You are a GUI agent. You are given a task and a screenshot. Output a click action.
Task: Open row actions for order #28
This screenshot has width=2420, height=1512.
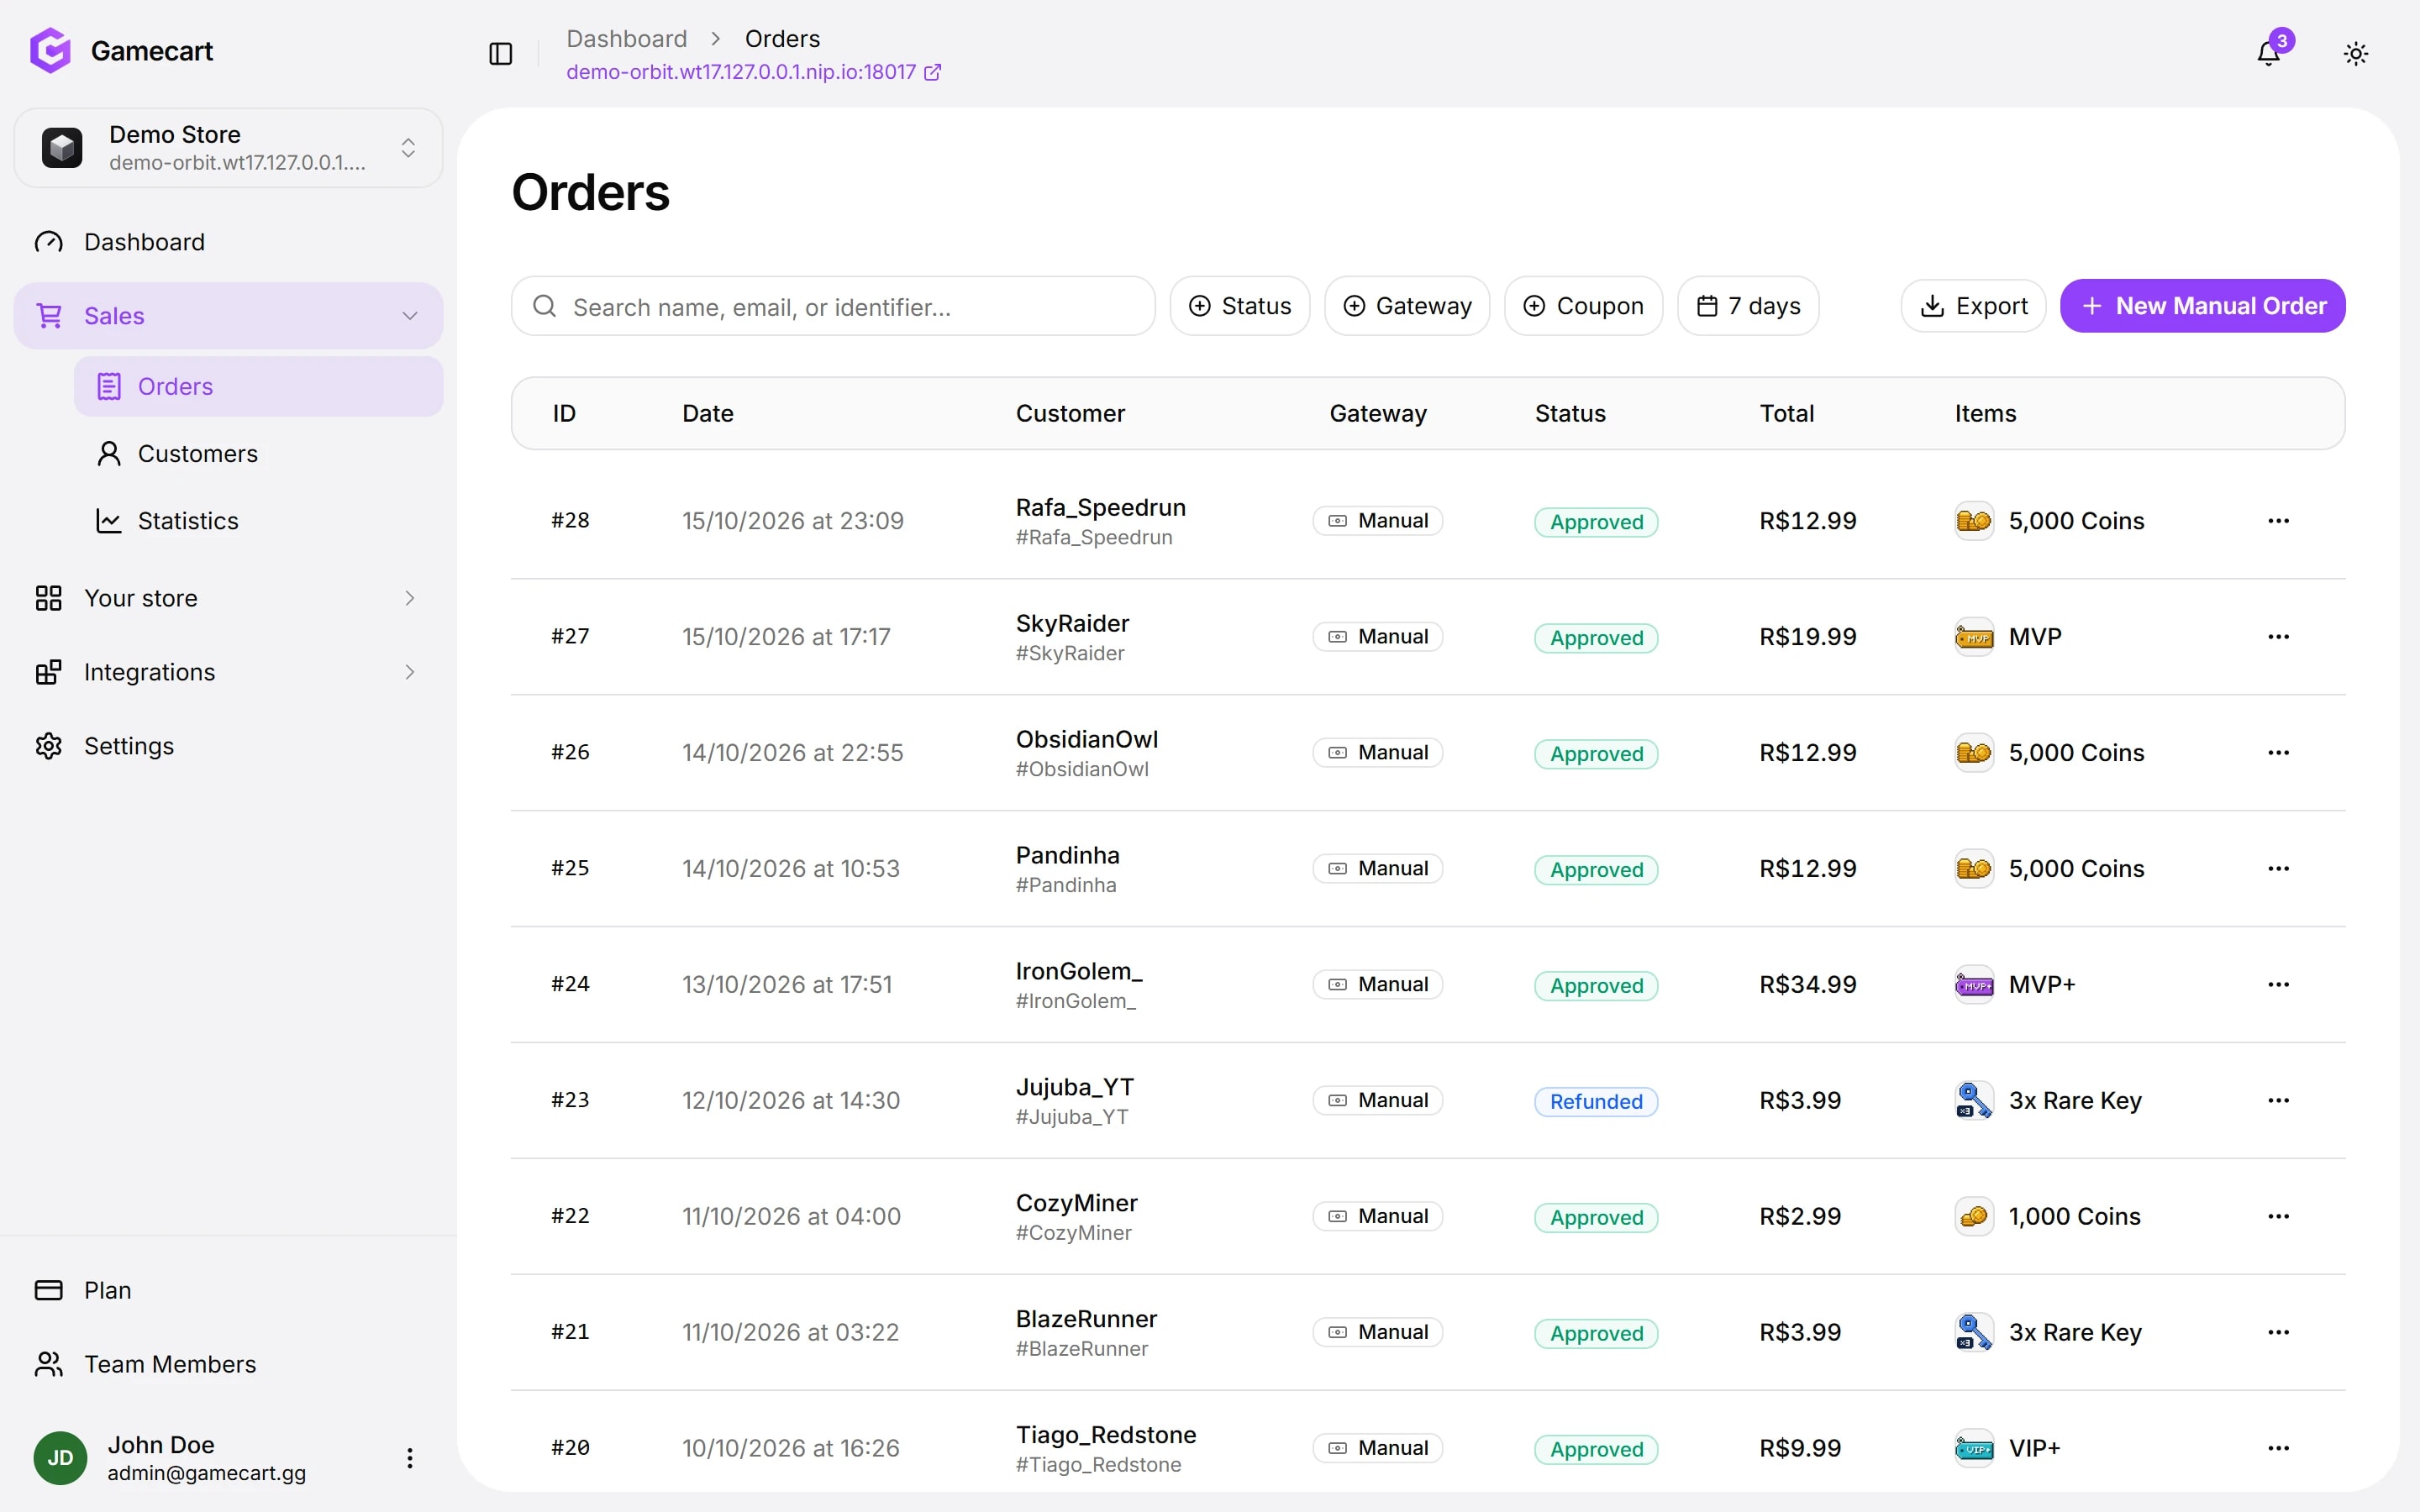pos(2278,521)
